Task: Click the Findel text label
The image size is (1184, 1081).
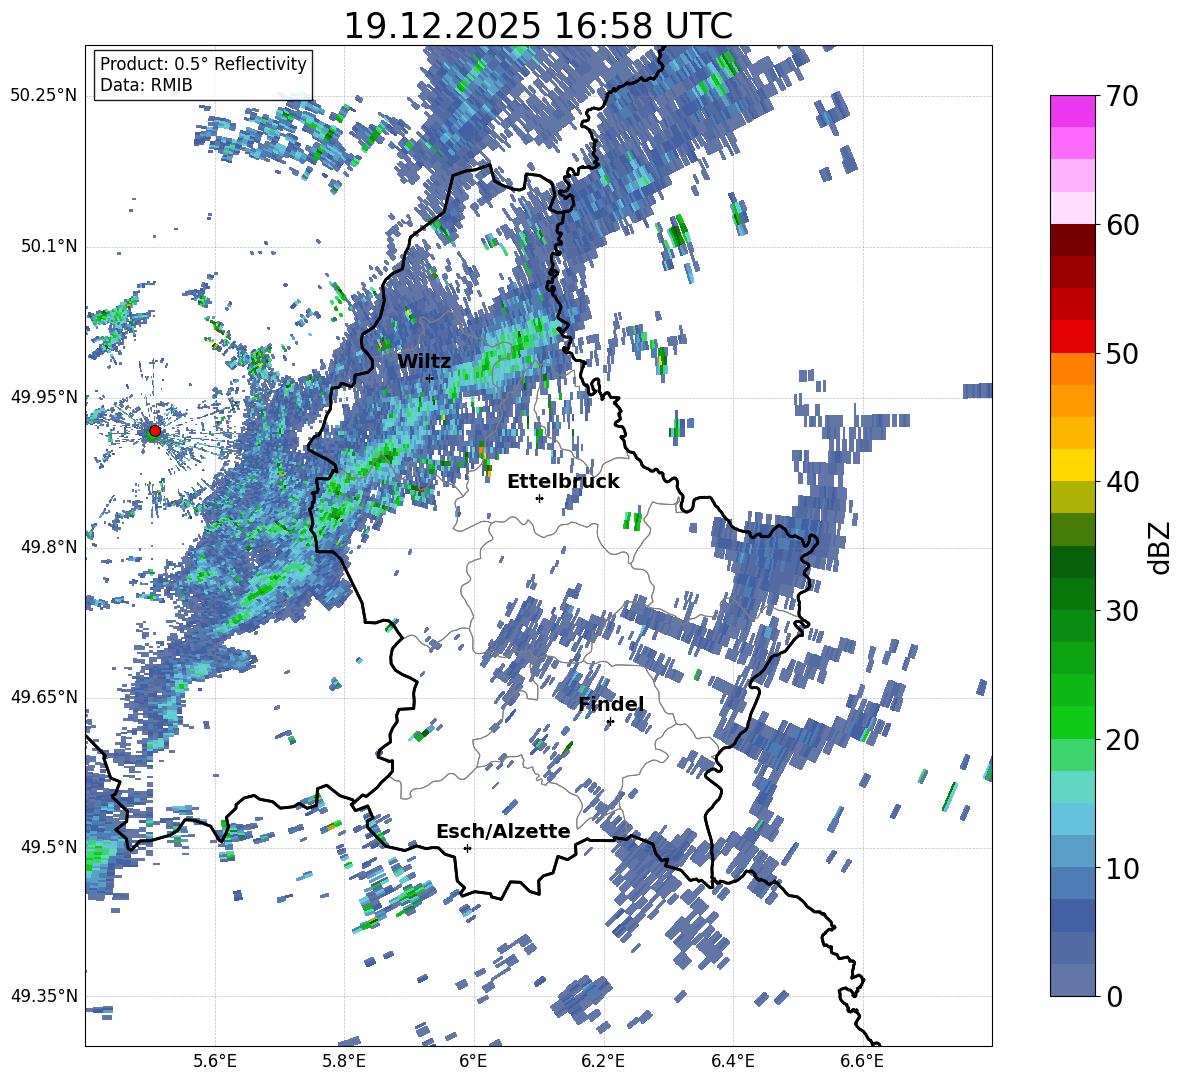Action: pyautogui.click(x=611, y=704)
